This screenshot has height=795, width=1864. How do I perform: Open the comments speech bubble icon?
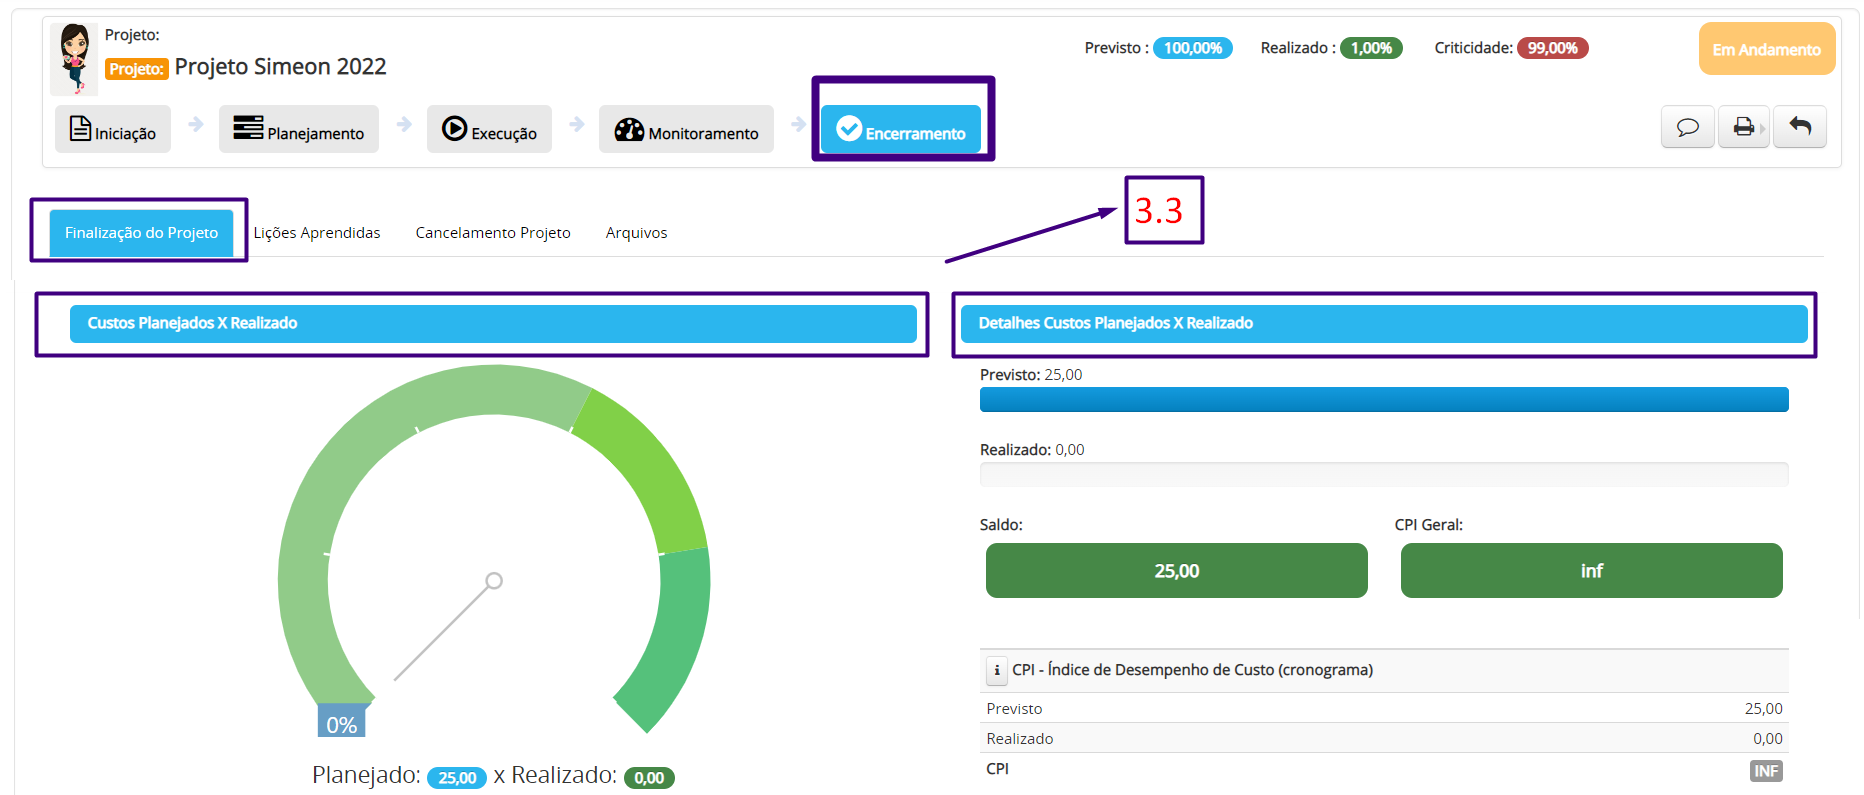pyautogui.click(x=1687, y=127)
